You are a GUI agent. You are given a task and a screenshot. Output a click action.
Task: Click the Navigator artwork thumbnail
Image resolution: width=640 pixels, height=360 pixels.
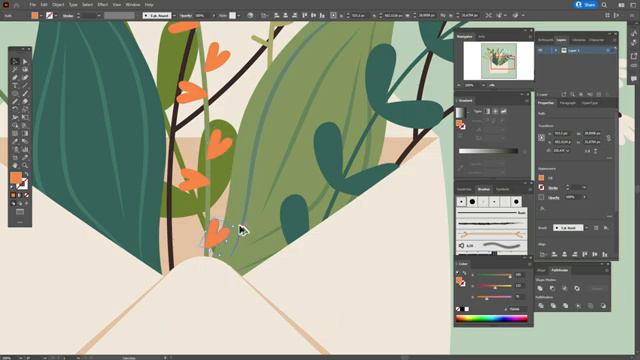tap(498, 61)
